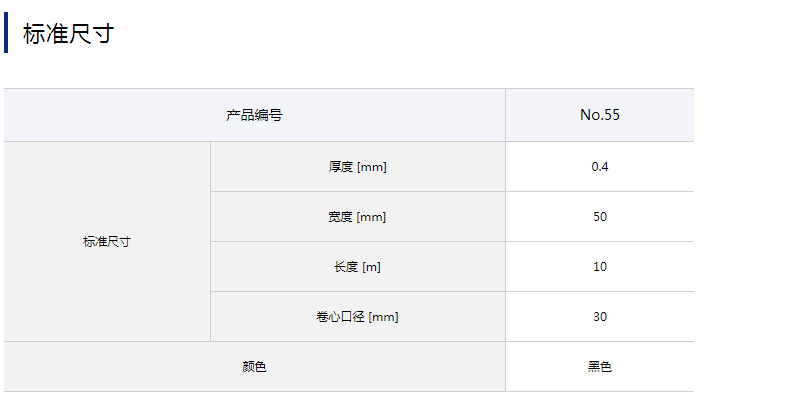Select the core diameter value 30

click(x=600, y=317)
